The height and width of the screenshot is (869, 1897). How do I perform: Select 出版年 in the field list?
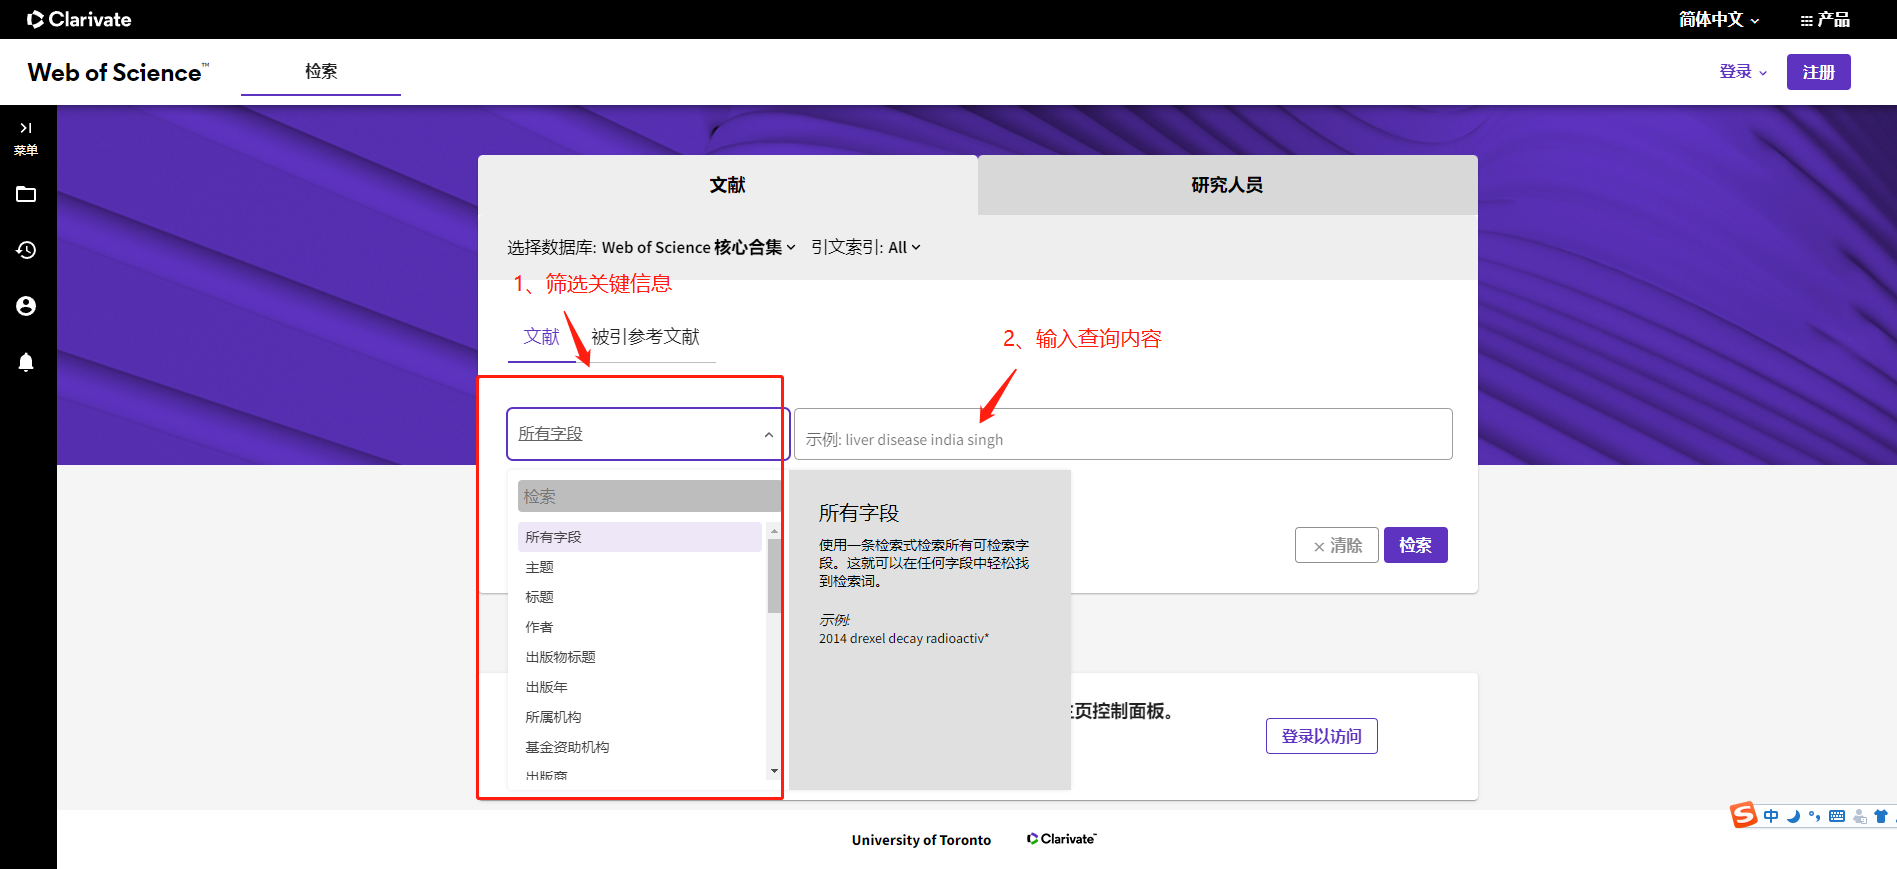point(640,687)
